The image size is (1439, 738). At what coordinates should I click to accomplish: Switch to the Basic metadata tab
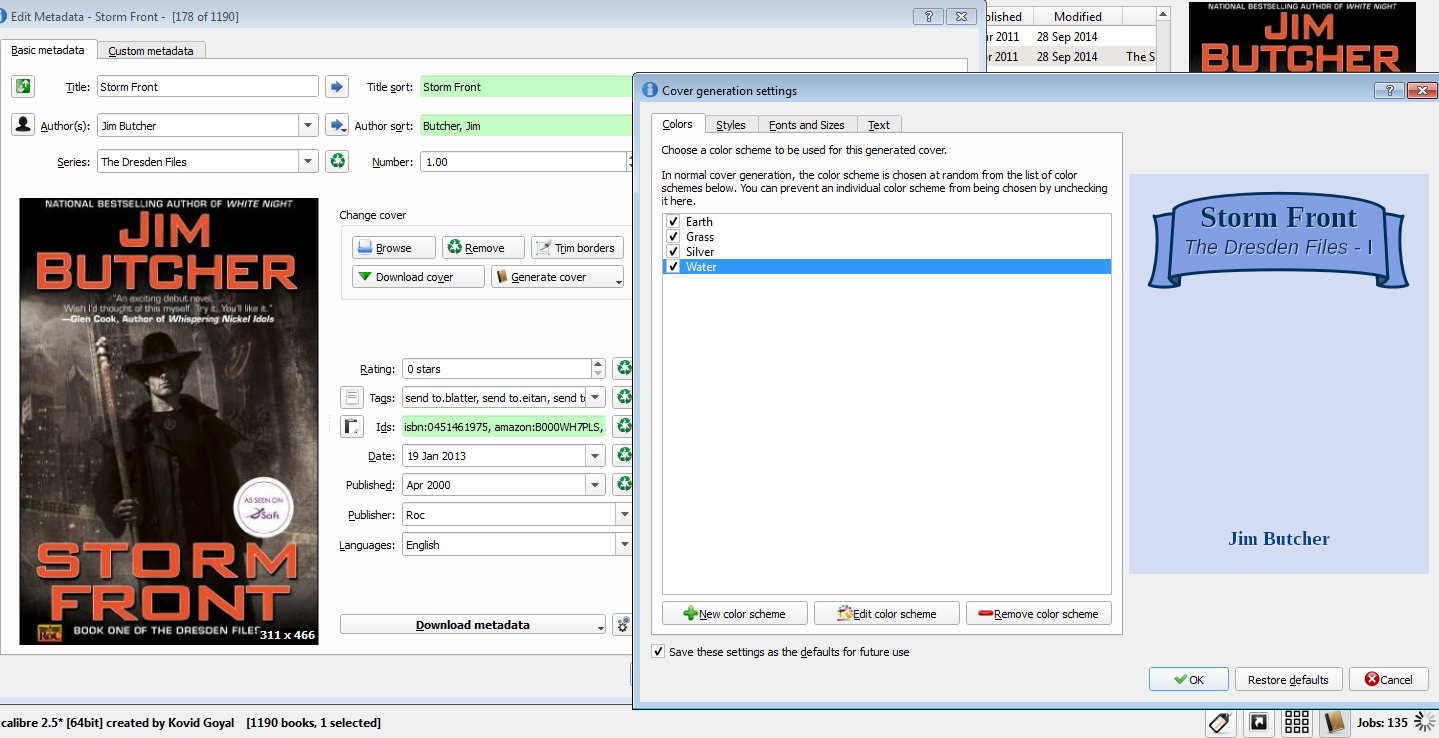click(48, 50)
